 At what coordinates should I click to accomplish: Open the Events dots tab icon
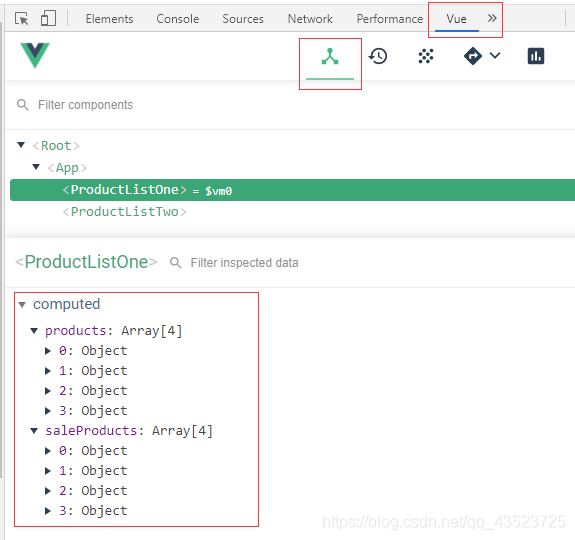point(426,56)
